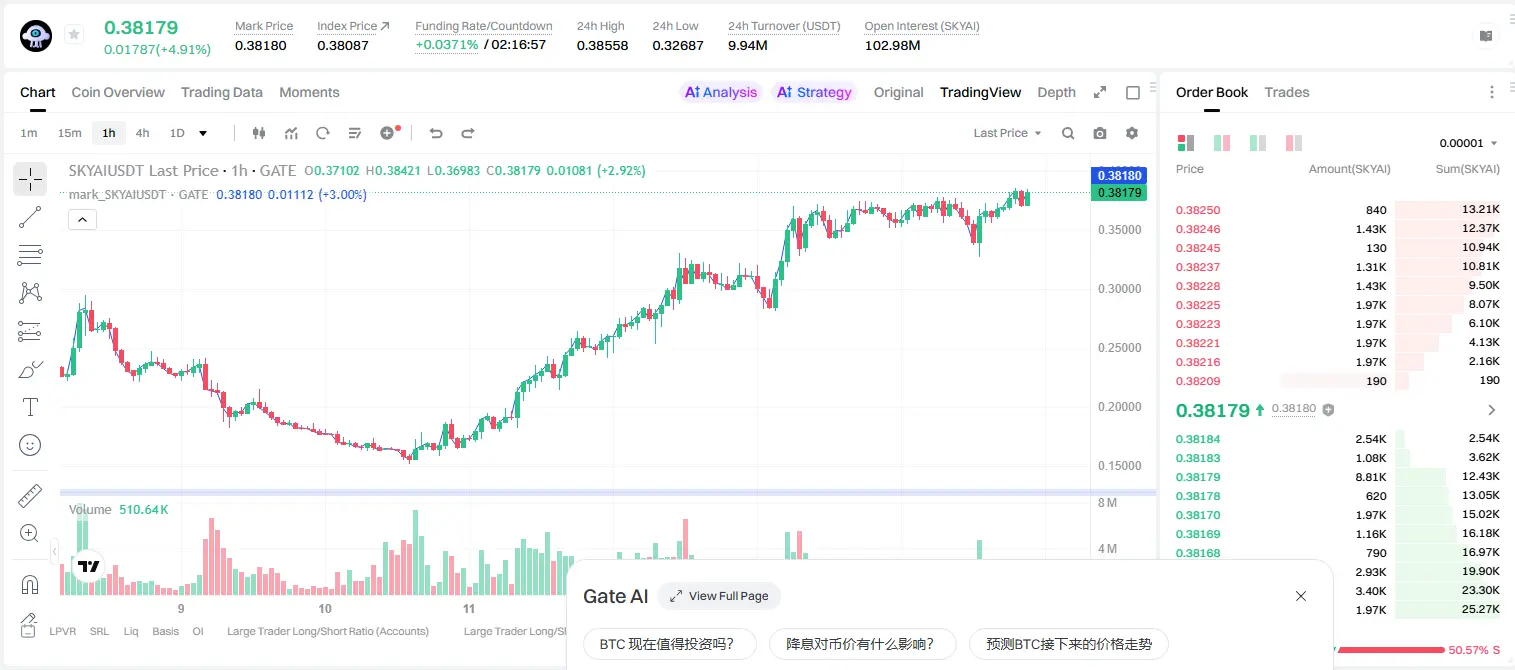The width and height of the screenshot is (1515, 670).
Task: Open the Index Price link
Action: [354, 26]
